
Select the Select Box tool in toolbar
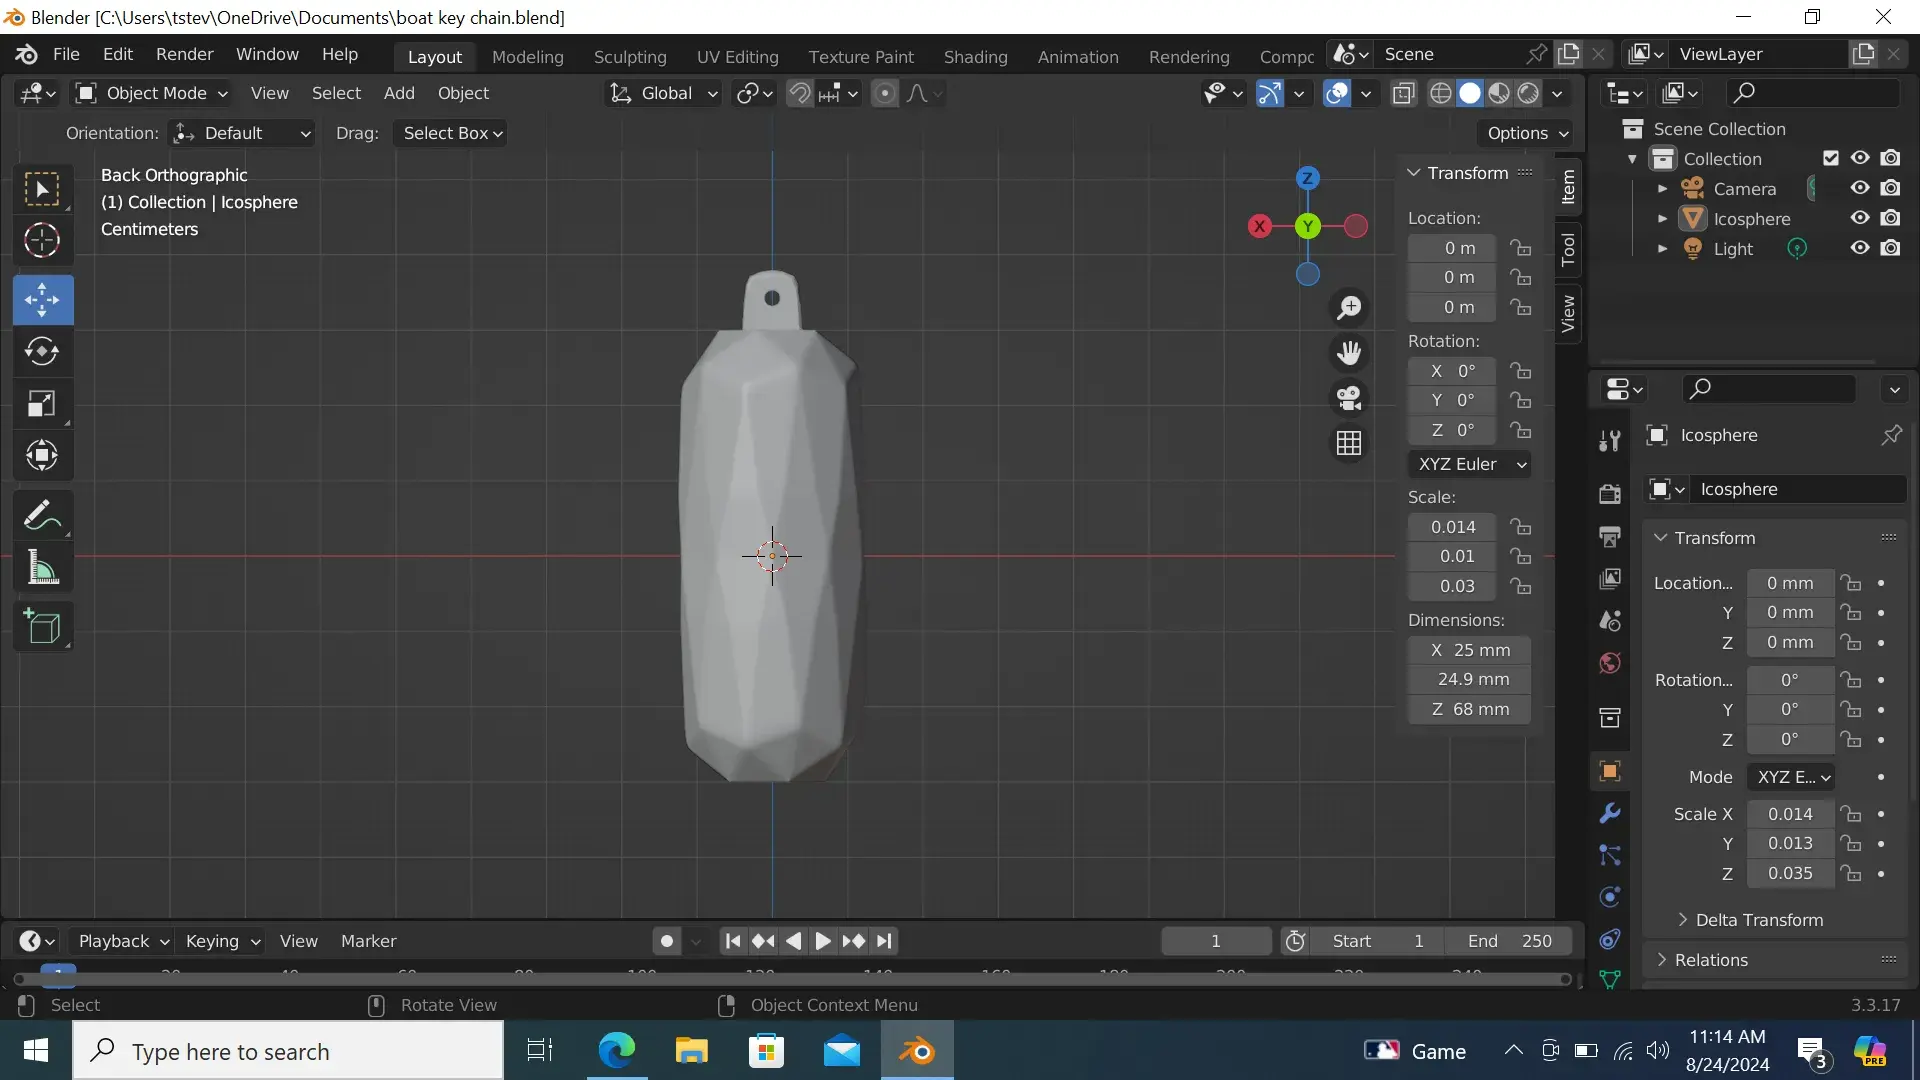[x=42, y=189]
